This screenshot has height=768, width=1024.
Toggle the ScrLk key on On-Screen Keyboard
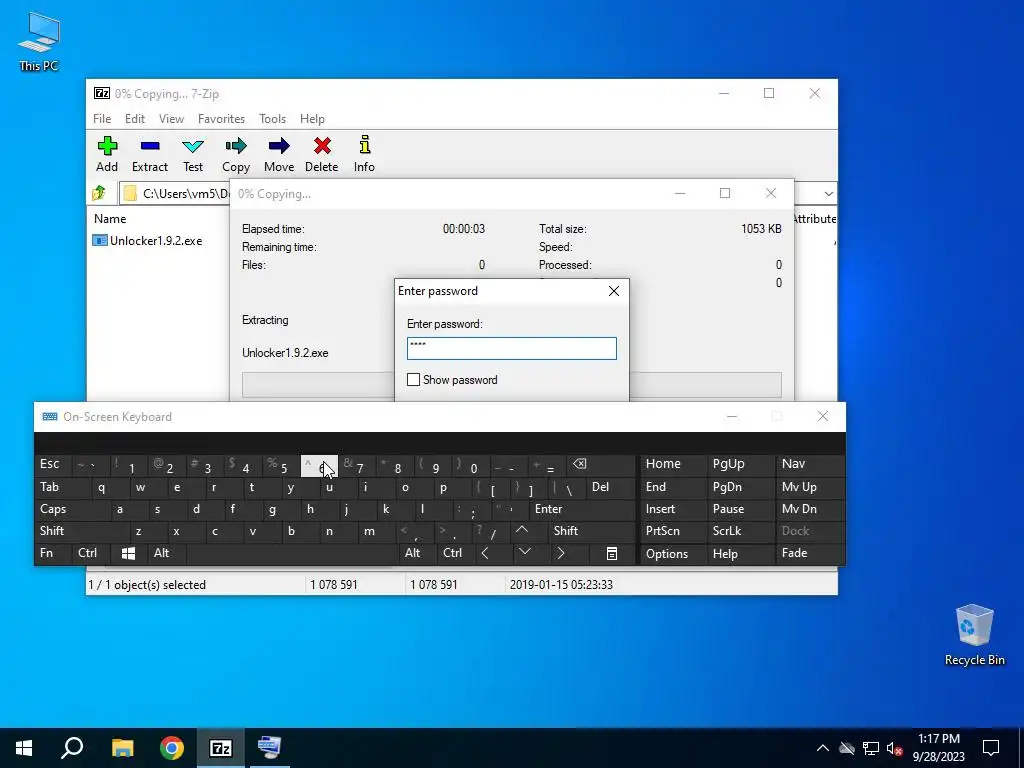coord(740,531)
